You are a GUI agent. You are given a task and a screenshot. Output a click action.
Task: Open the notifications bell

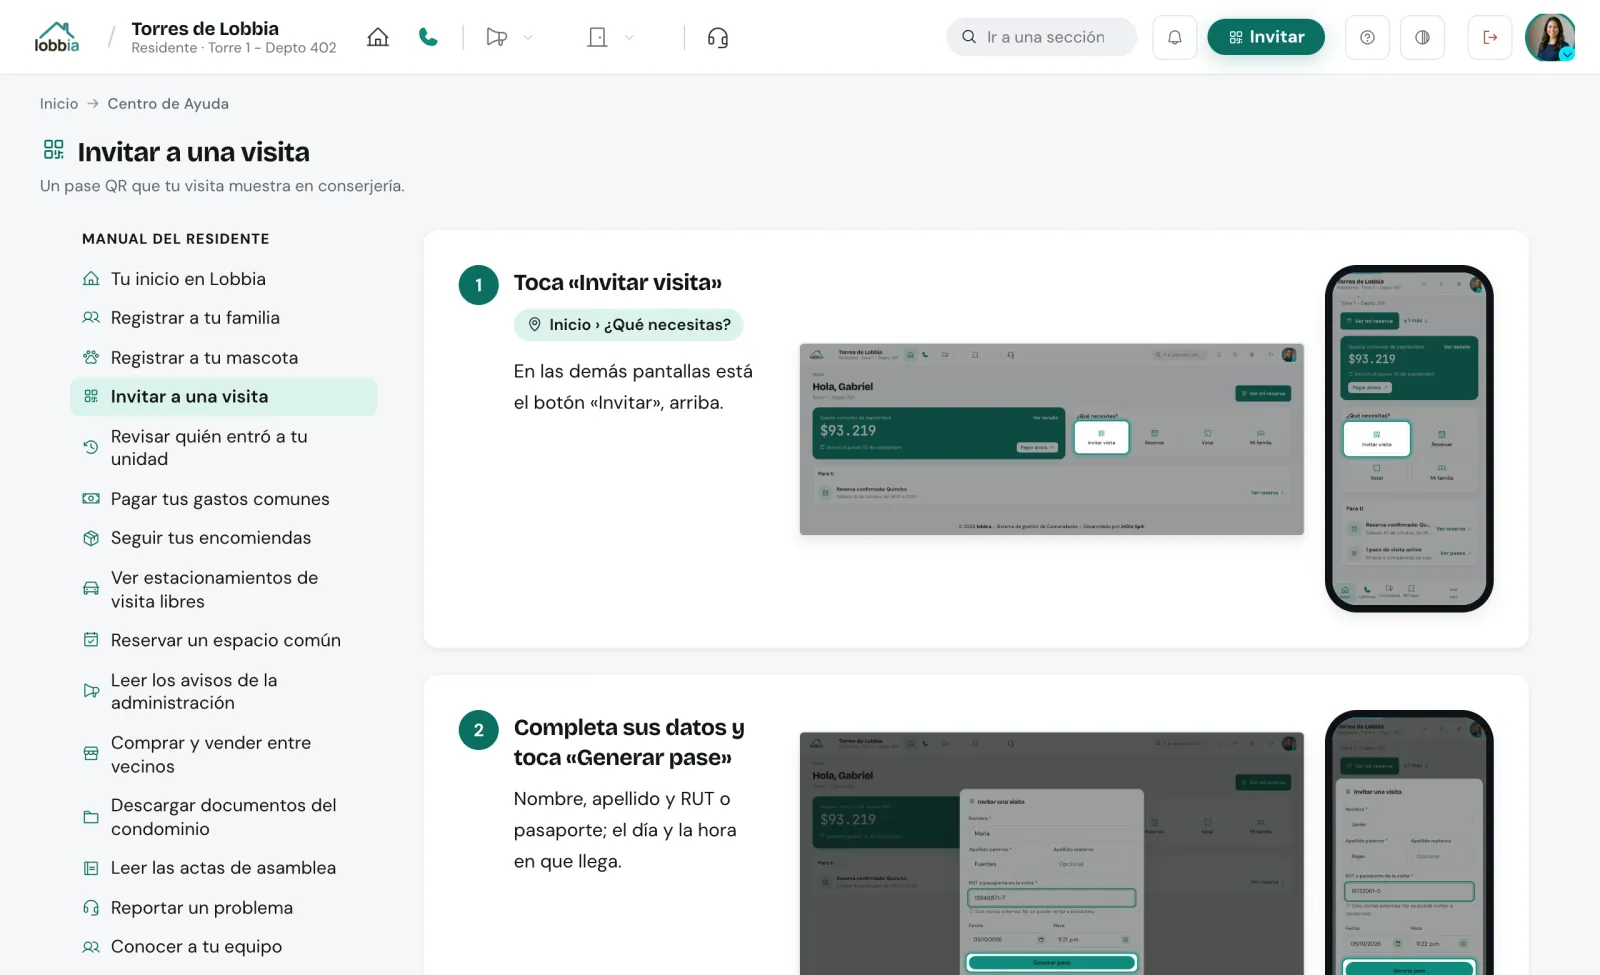1175,37
